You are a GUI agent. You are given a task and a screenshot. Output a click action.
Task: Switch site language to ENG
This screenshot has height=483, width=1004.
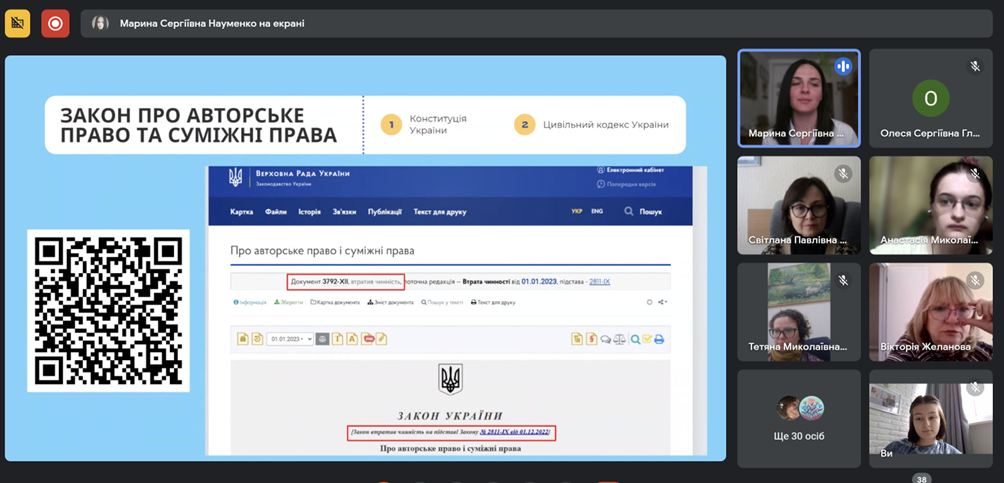coord(597,212)
